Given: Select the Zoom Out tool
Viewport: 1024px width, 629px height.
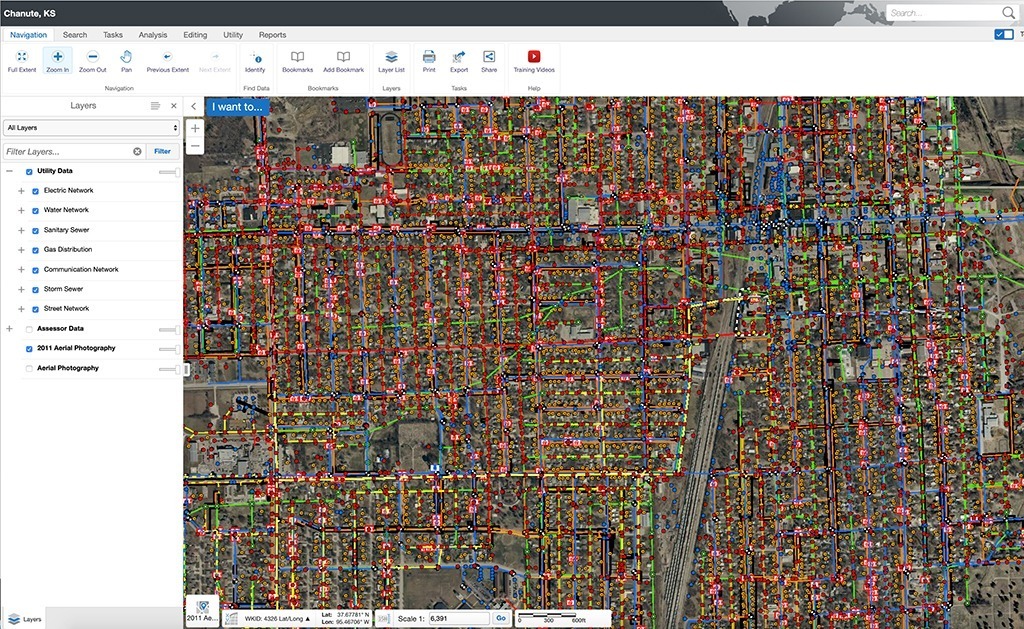Looking at the screenshot, I should pos(93,61).
